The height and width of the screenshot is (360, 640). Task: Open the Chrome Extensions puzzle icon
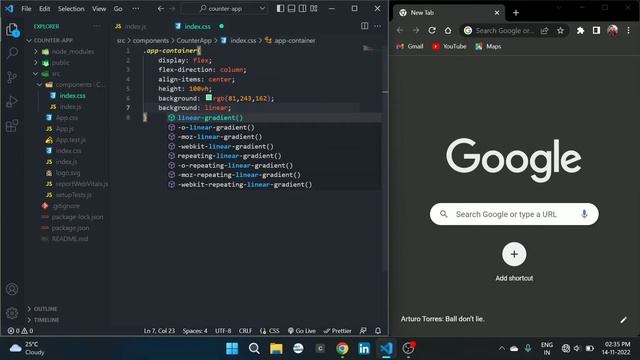pyautogui.click(x=580, y=30)
